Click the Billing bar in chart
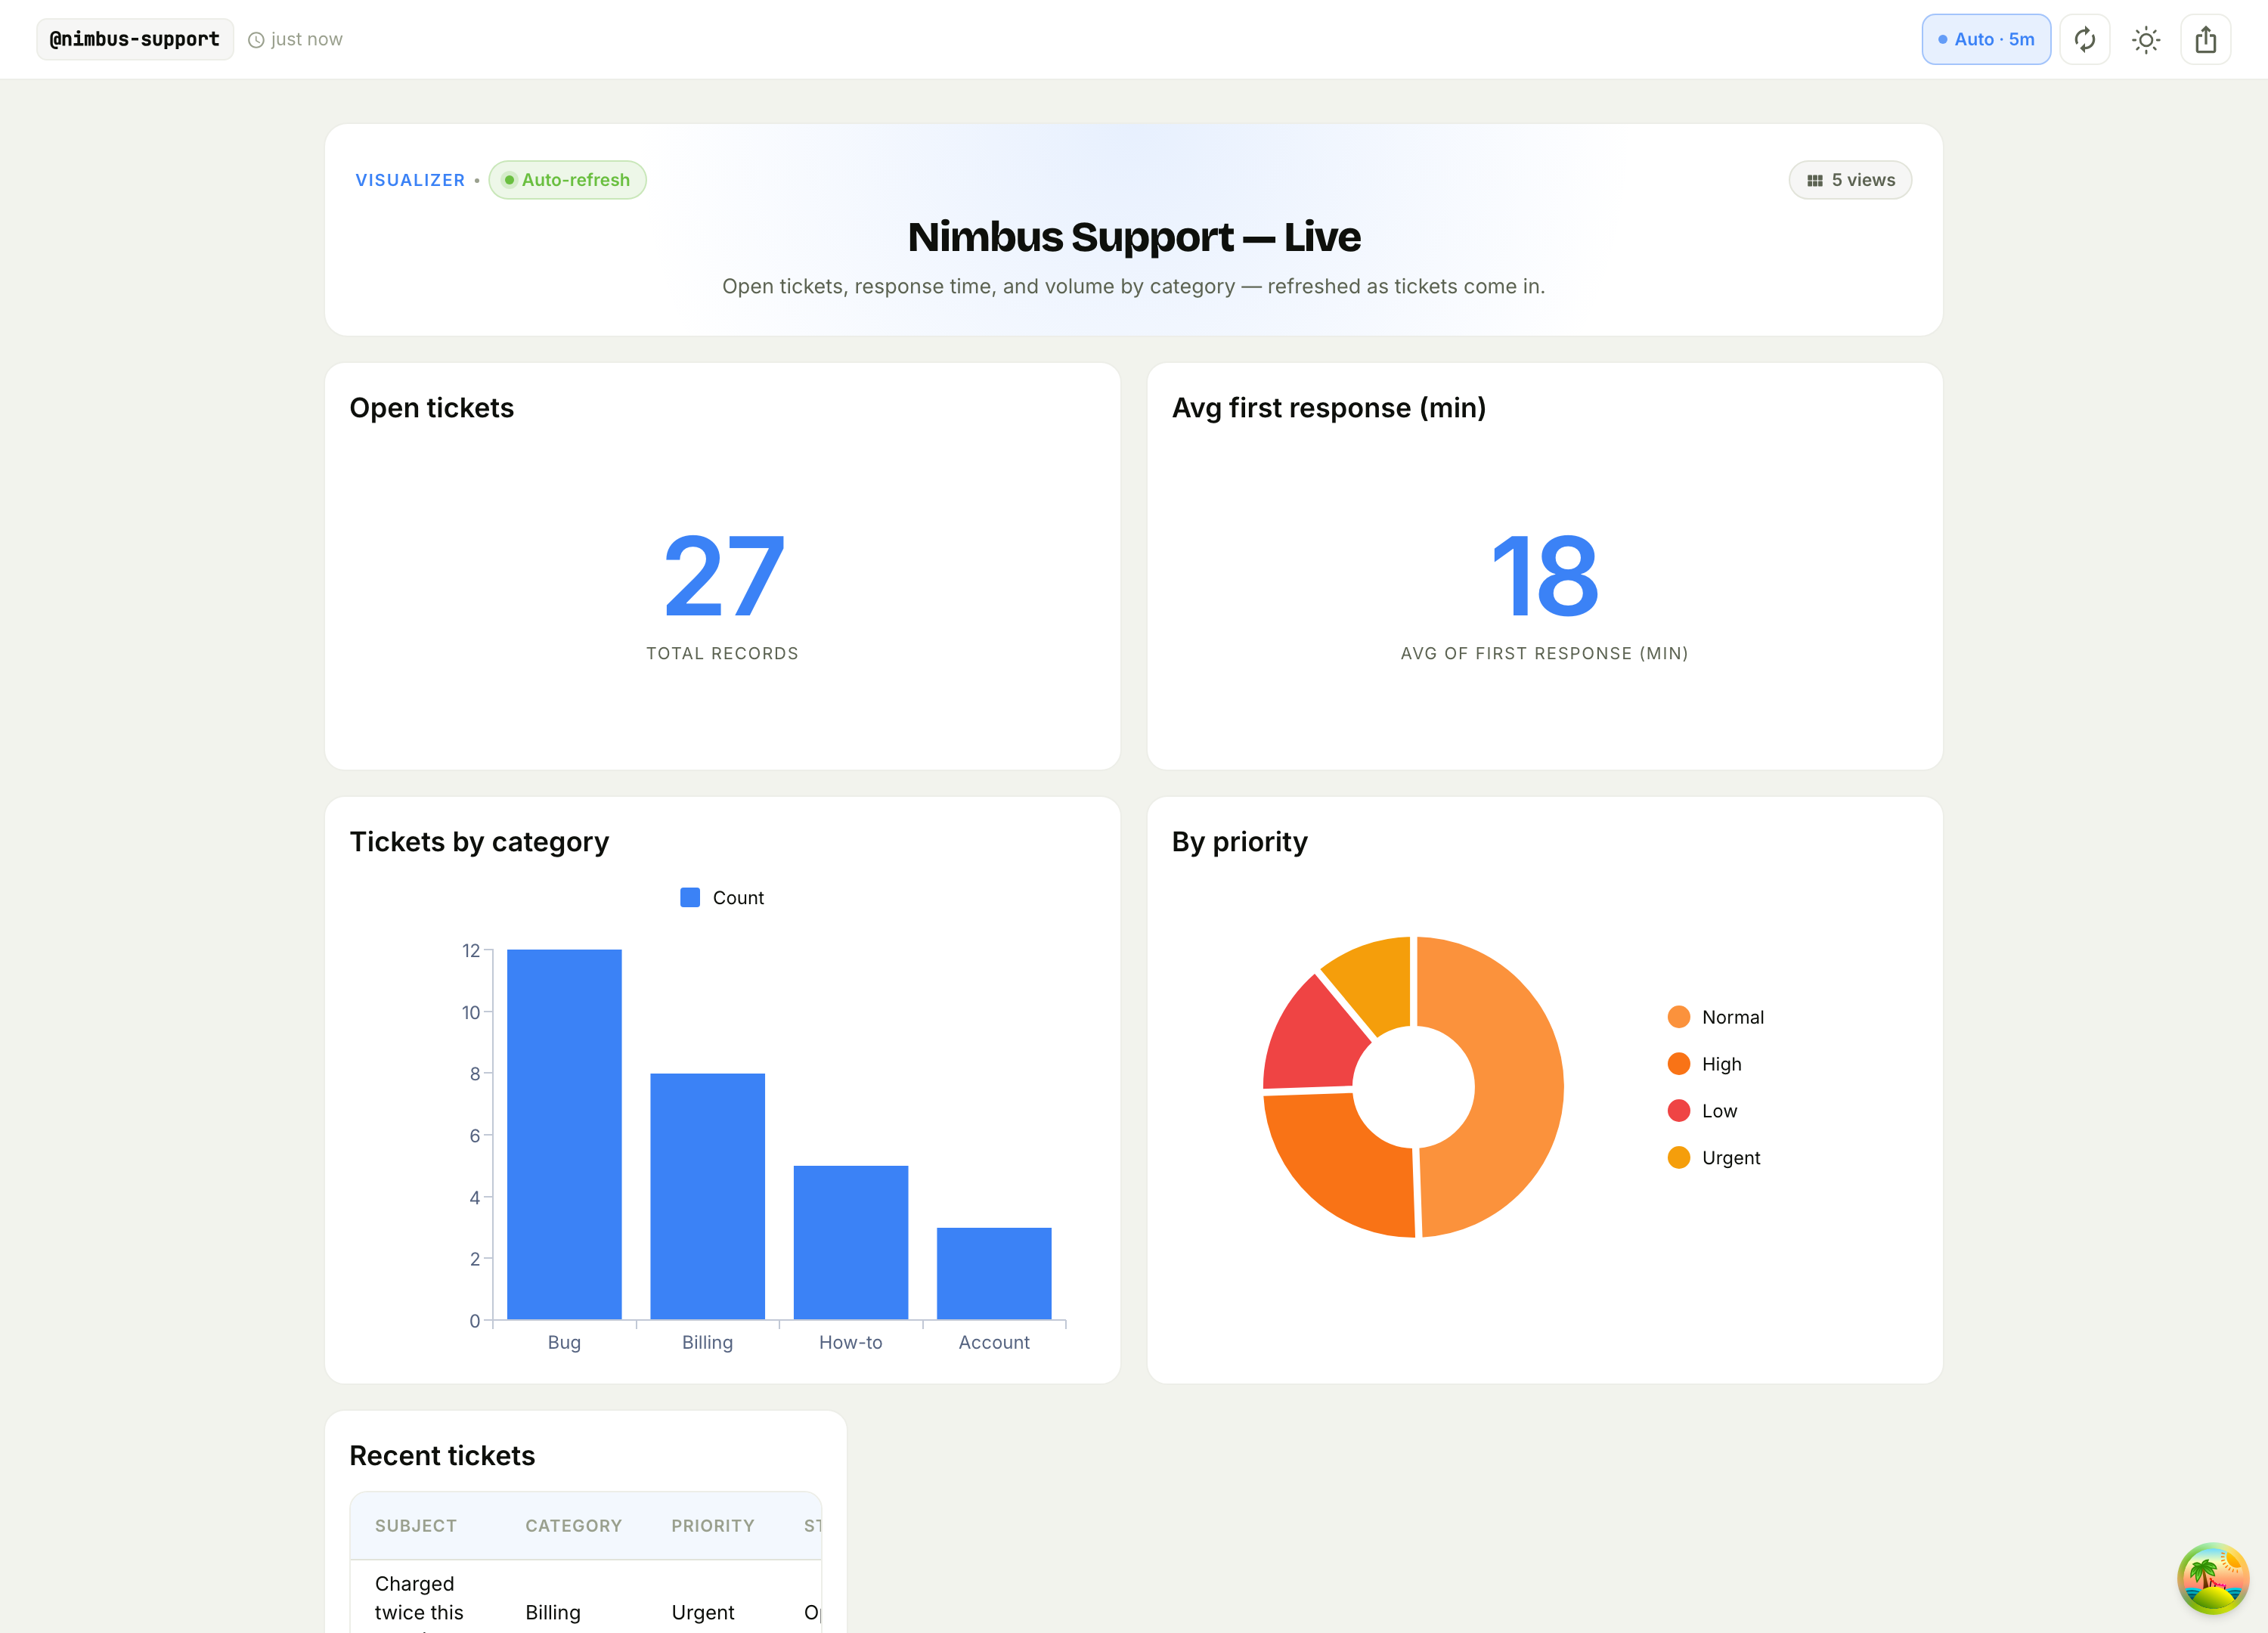This screenshot has width=2268, height=1633. pyautogui.click(x=707, y=1196)
